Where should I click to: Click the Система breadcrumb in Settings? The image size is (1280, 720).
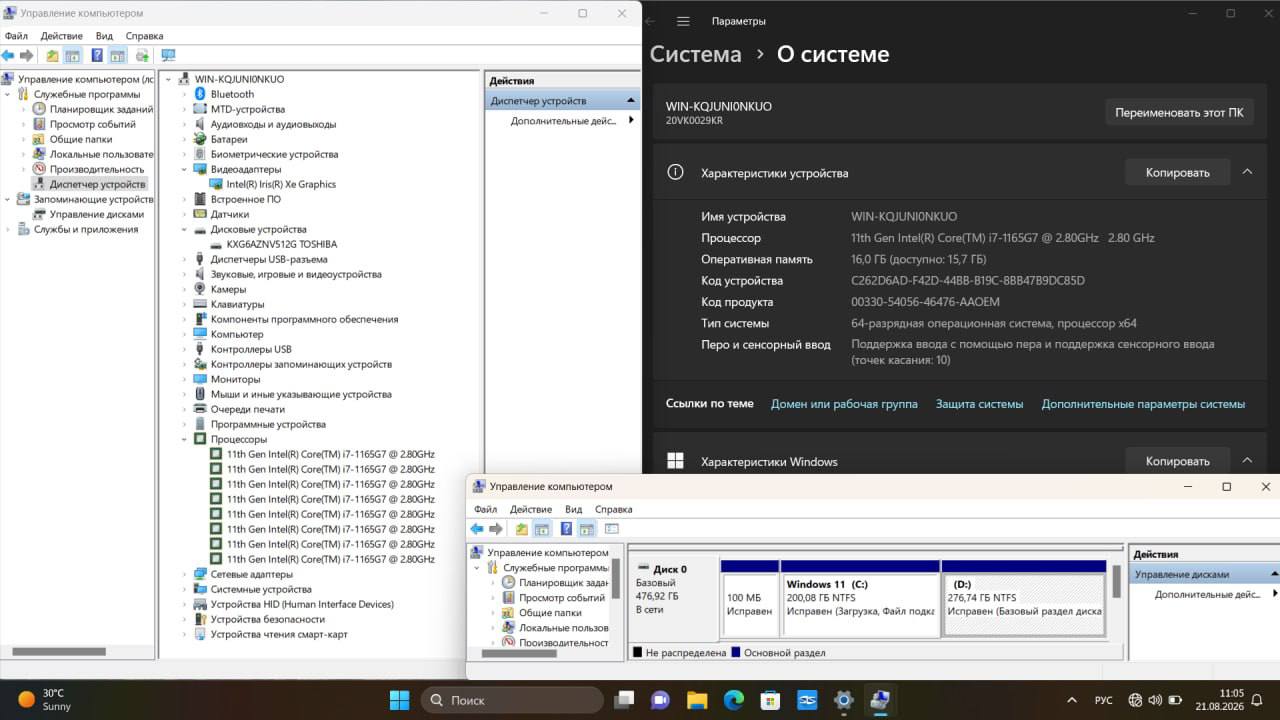pos(696,54)
